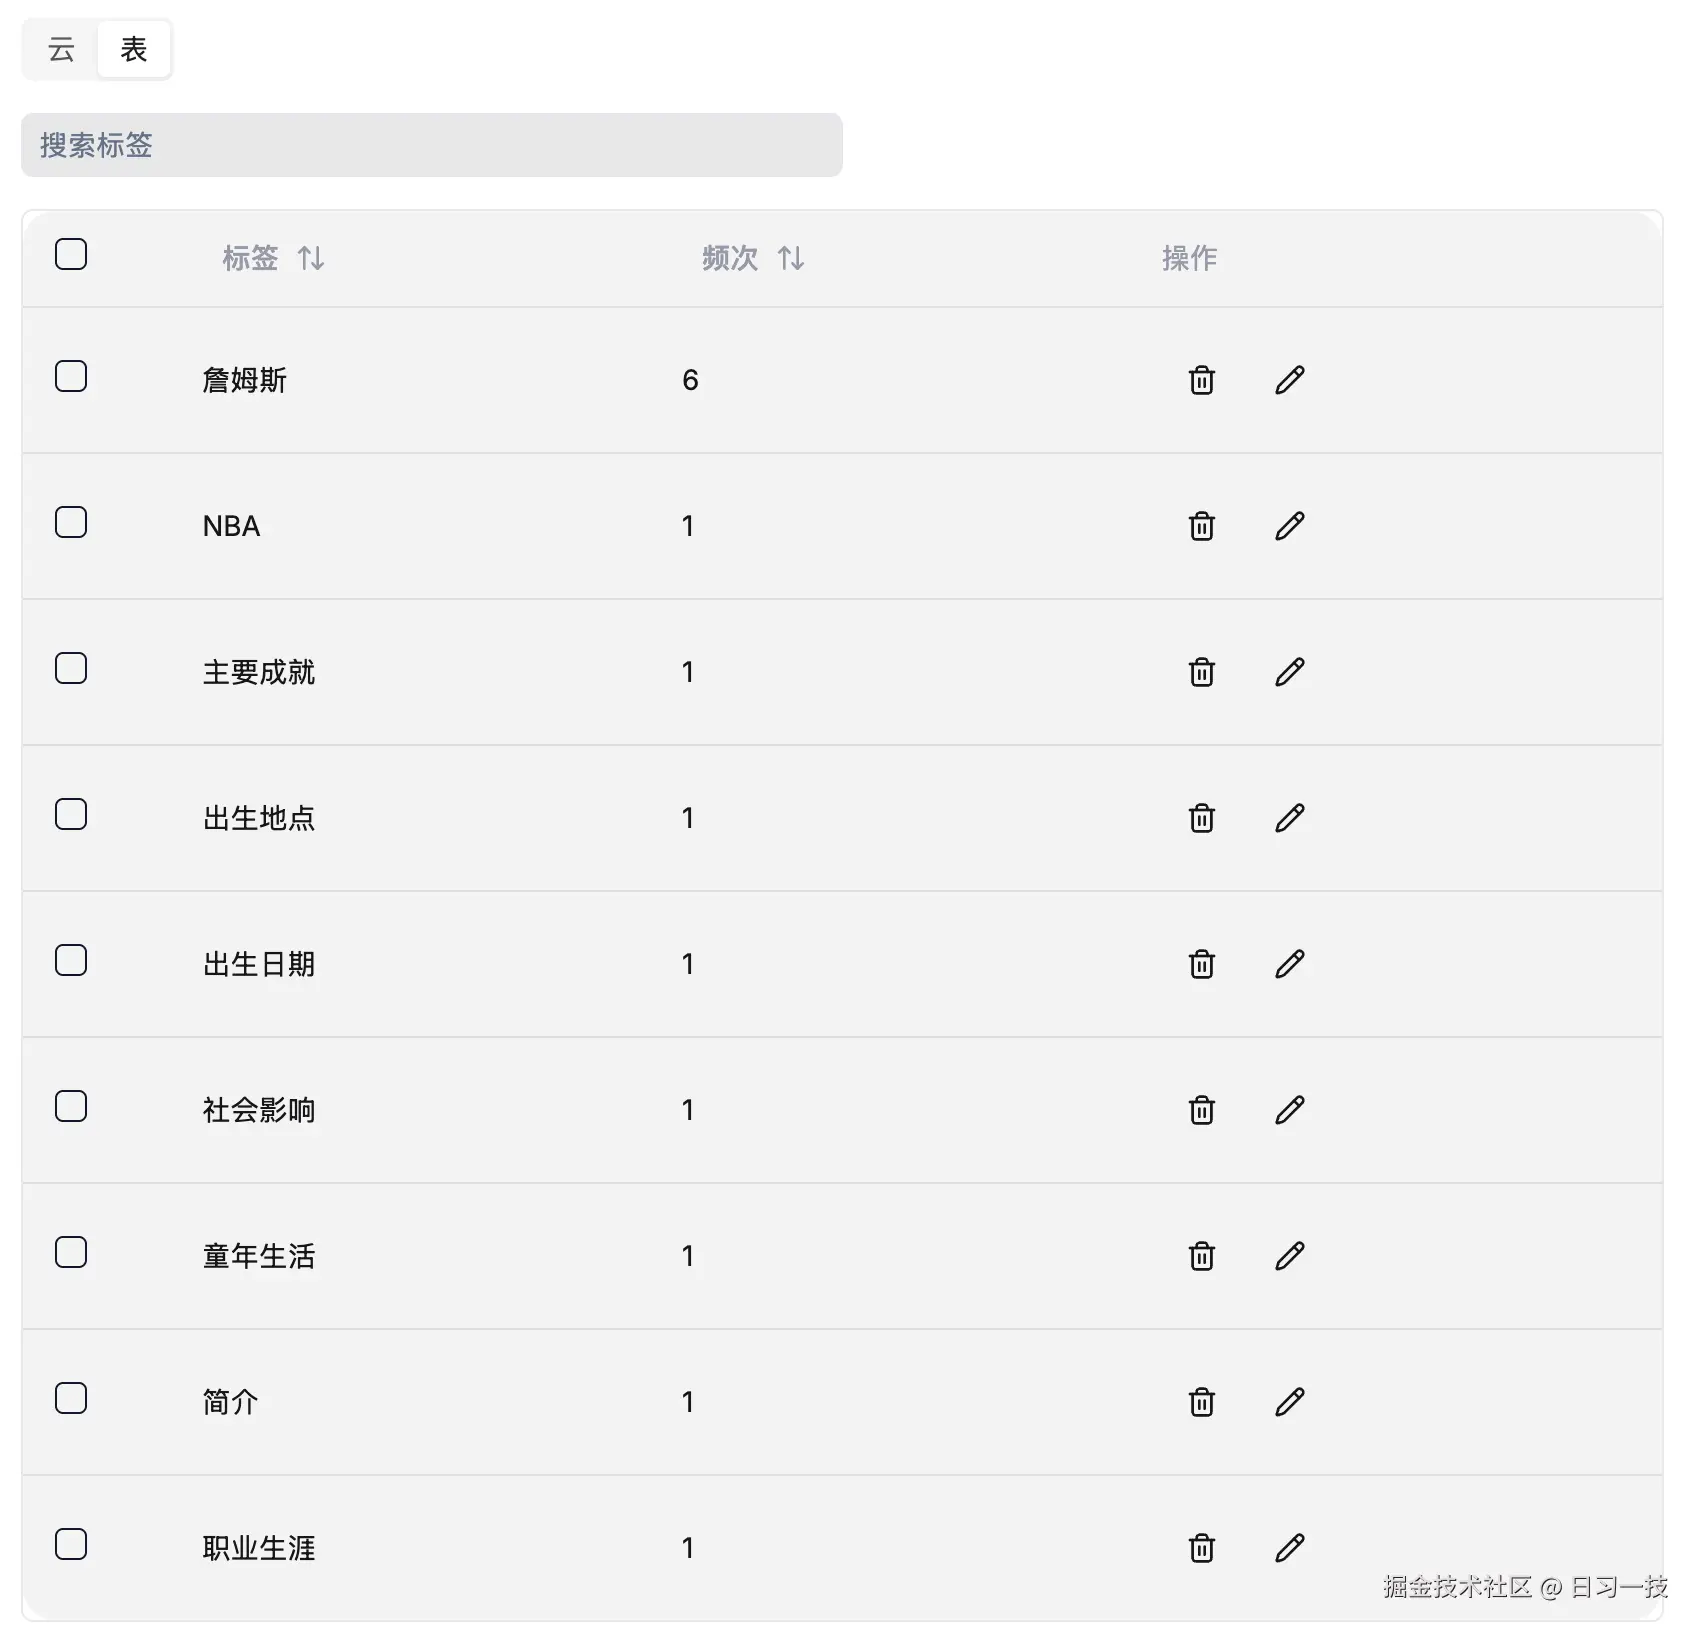Select the checkbox for 詹姆斯 row
Image resolution: width=1708 pixels, height=1640 pixels.
point(71,377)
